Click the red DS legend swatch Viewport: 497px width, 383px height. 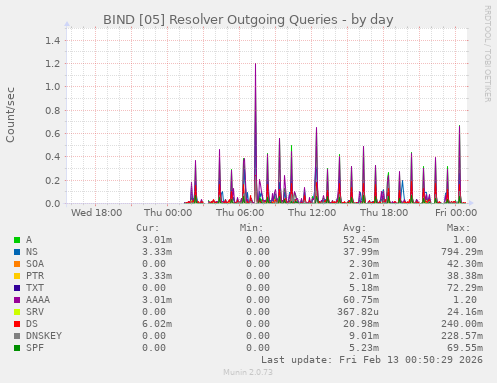[x=17, y=324]
